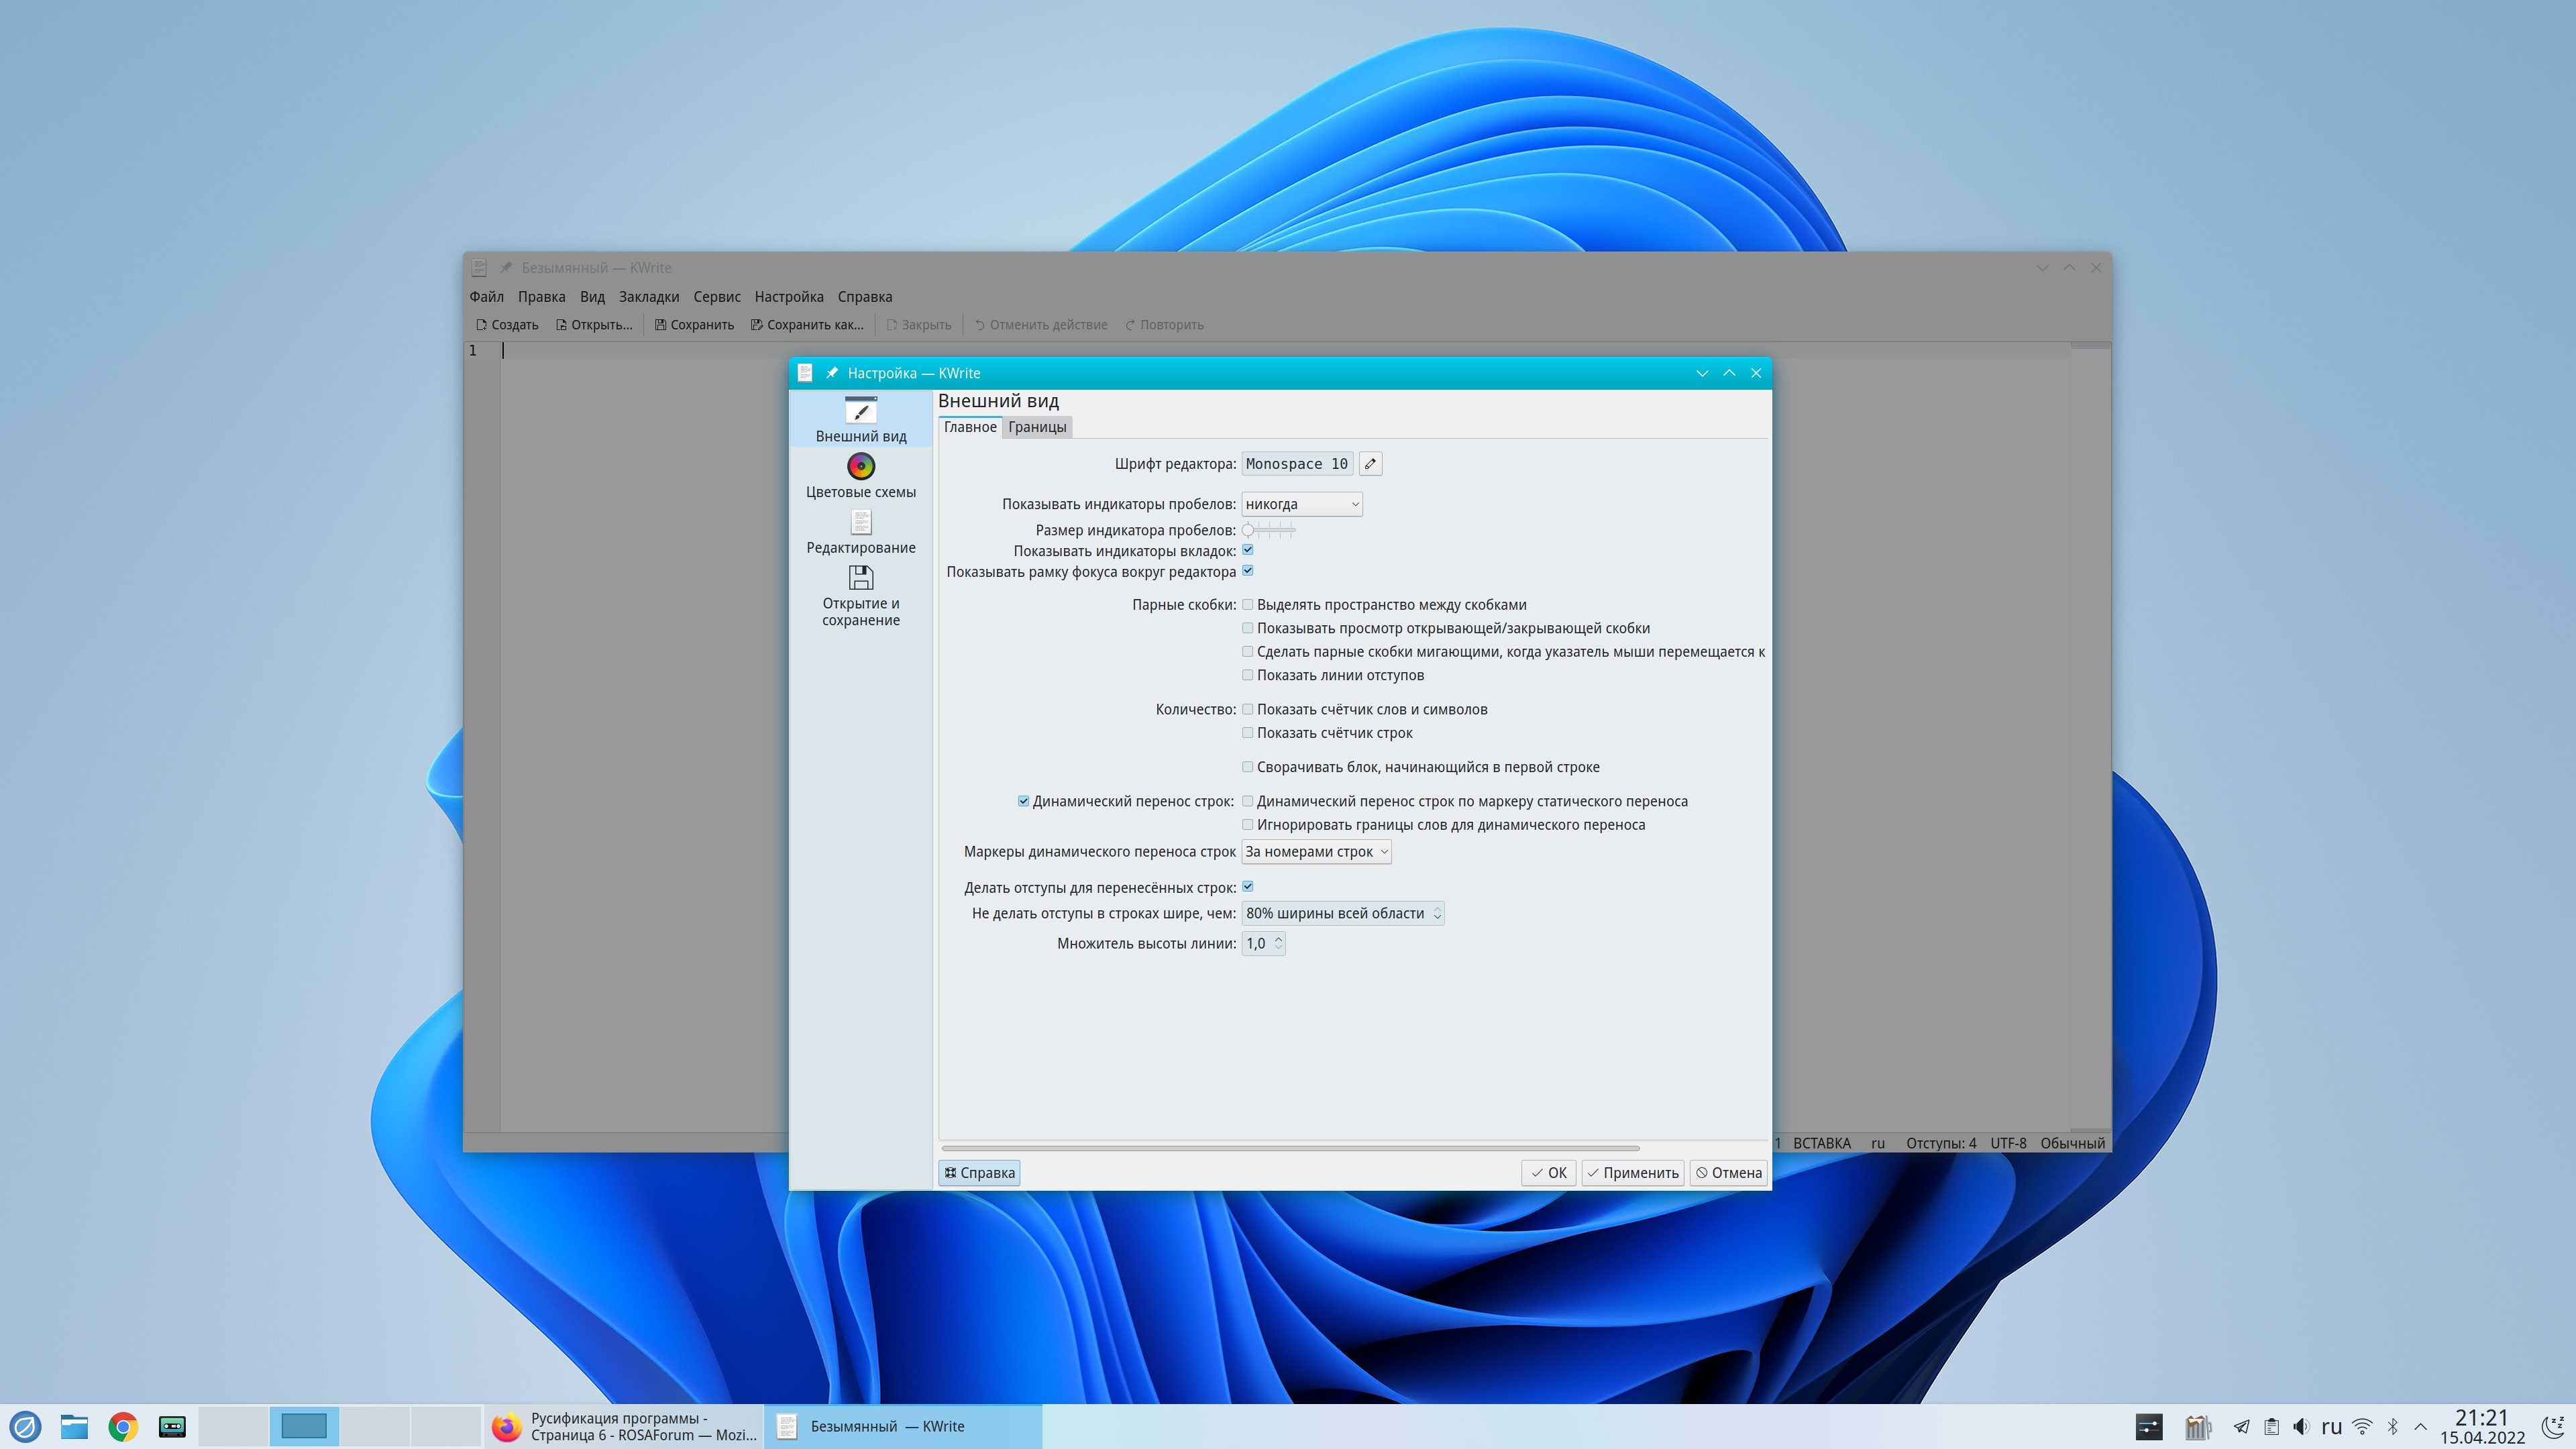The image size is (2576, 1449).
Task: Expand Показывать индикаторы пробелов dropdown
Action: (1301, 504)
